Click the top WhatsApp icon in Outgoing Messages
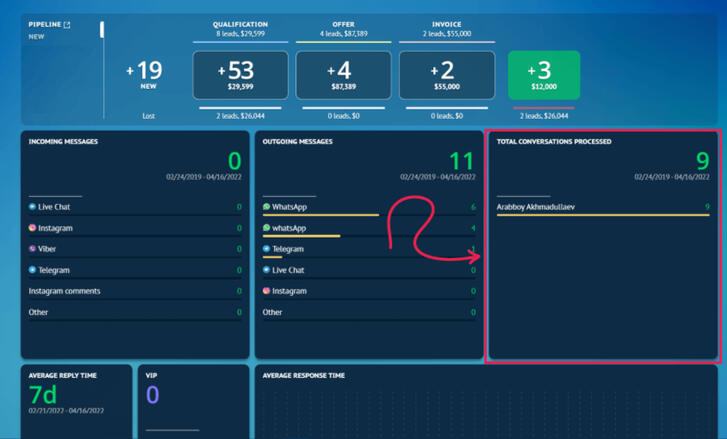Image resolution: width=727 pixels, height=439 pixels. click(267, 207)
